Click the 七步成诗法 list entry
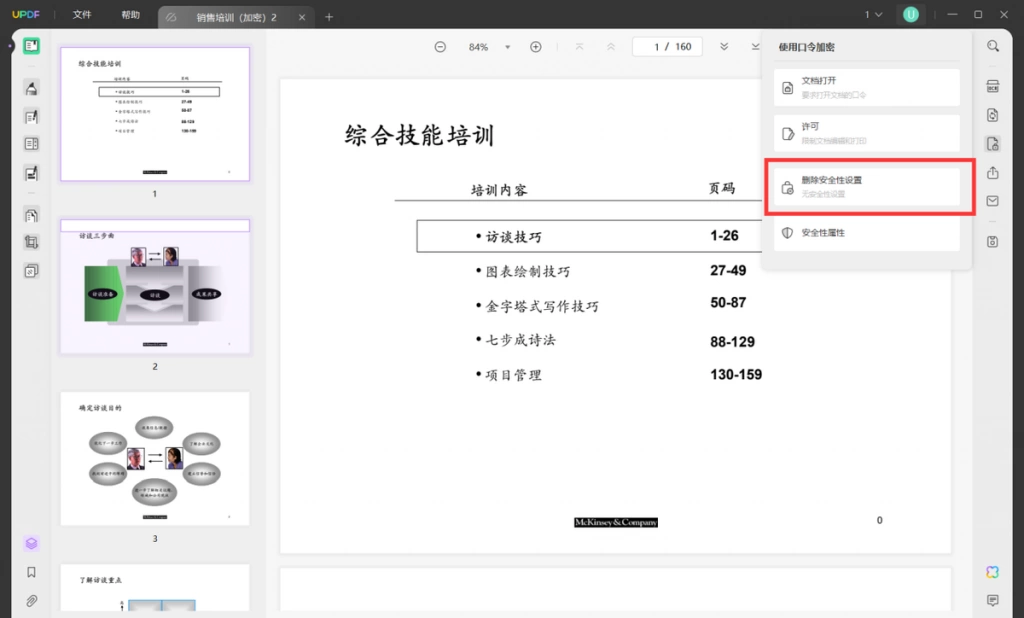1024x618 pixels. click(520, 340)
